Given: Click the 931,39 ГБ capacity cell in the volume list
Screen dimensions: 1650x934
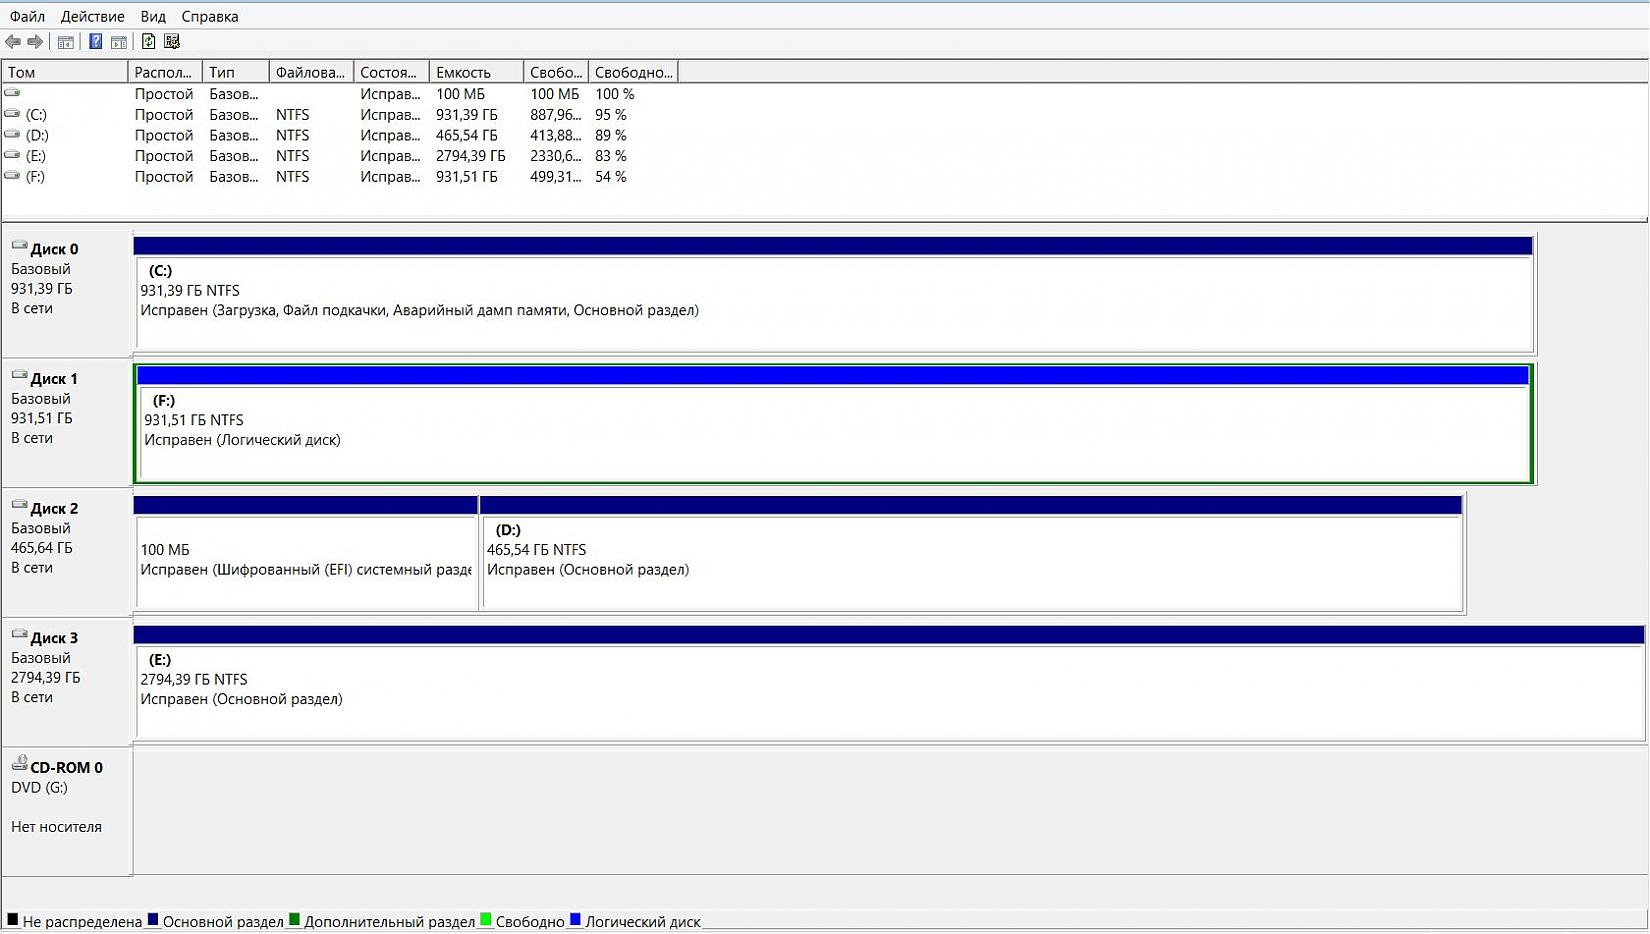Looking at the screenshot, I should (467, 115).
